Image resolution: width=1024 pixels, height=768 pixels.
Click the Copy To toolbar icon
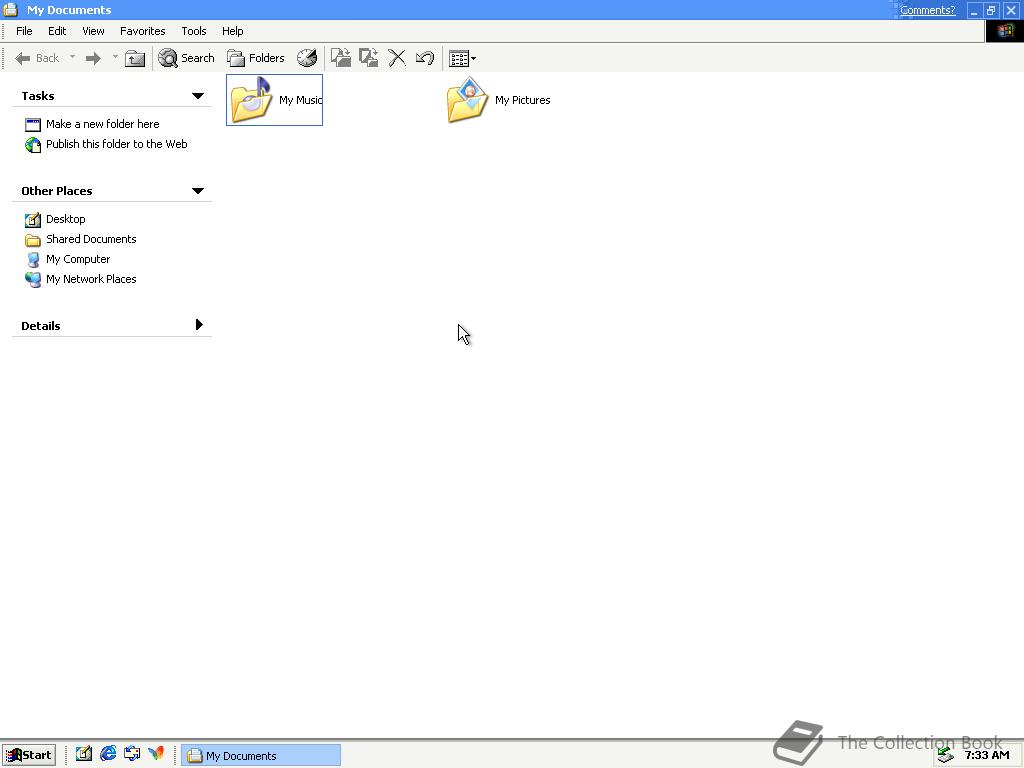368,58
